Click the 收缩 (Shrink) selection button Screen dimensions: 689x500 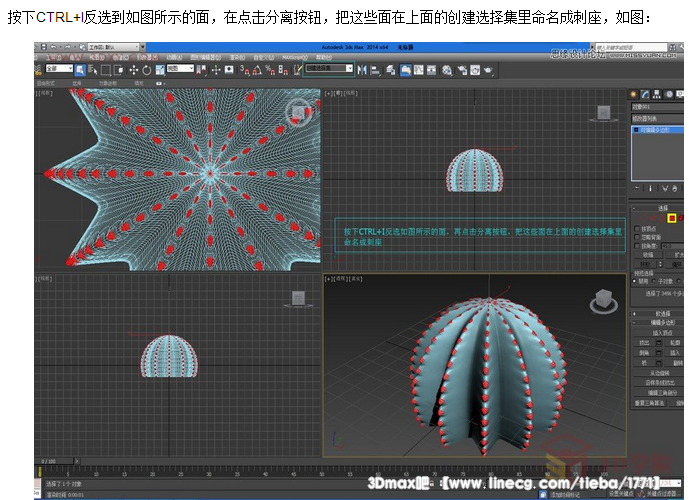click(647, 255)
